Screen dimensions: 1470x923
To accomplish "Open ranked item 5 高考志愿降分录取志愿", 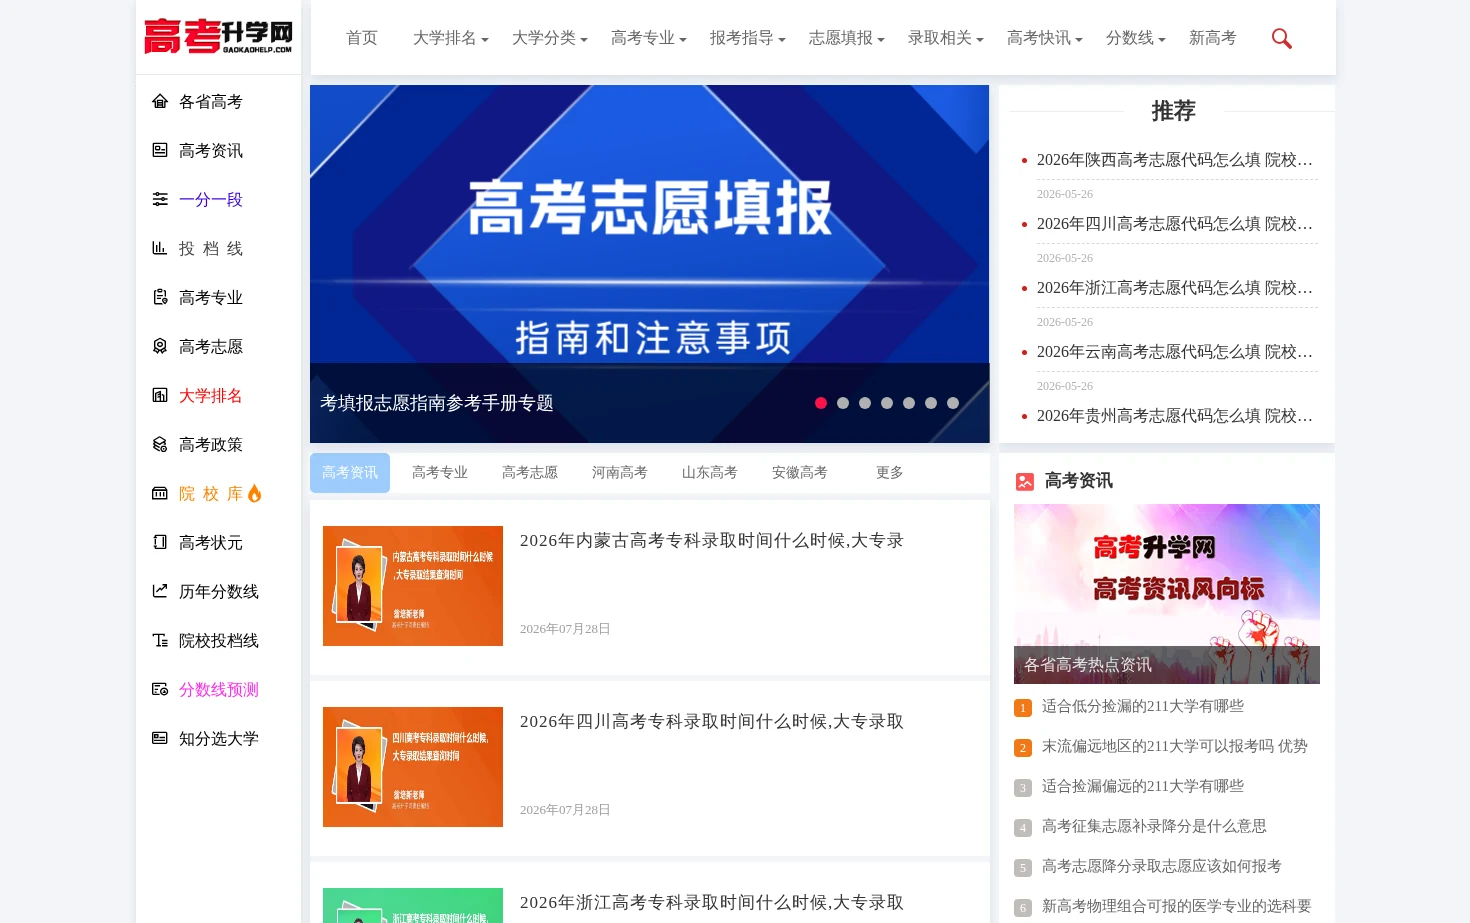I will point(1162,866).
